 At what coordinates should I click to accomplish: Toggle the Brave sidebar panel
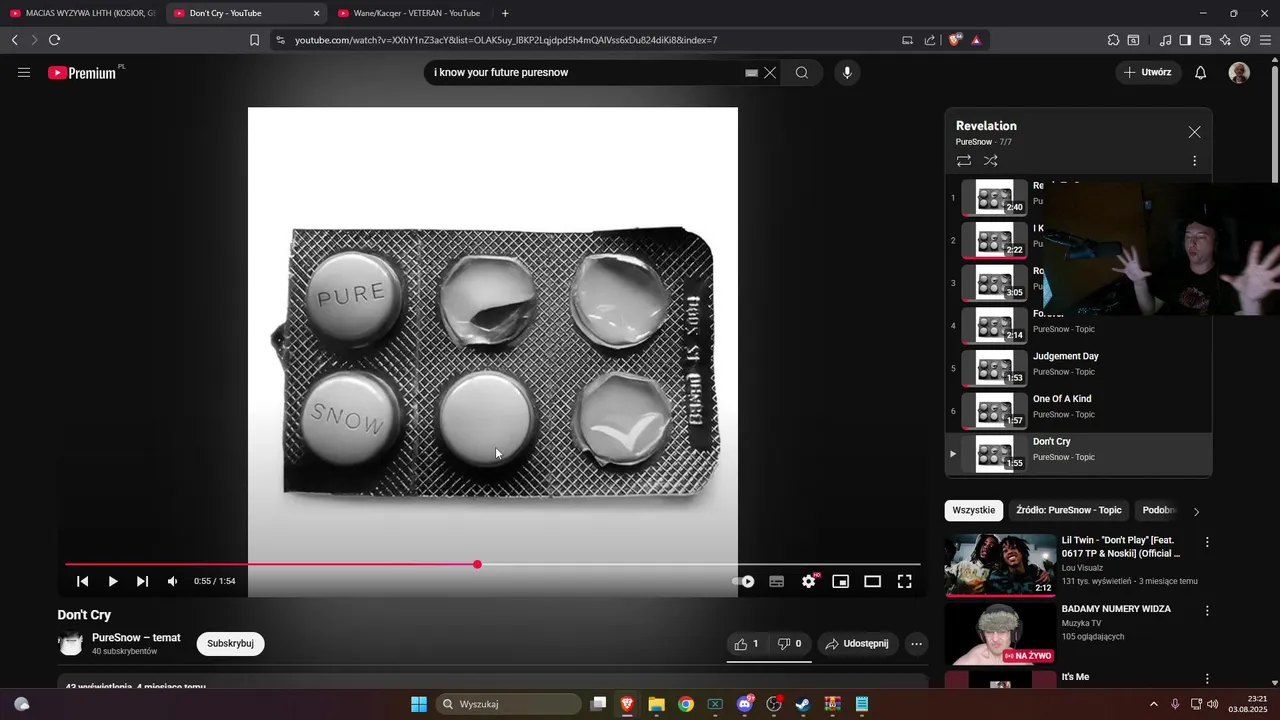pos(1185,40)
